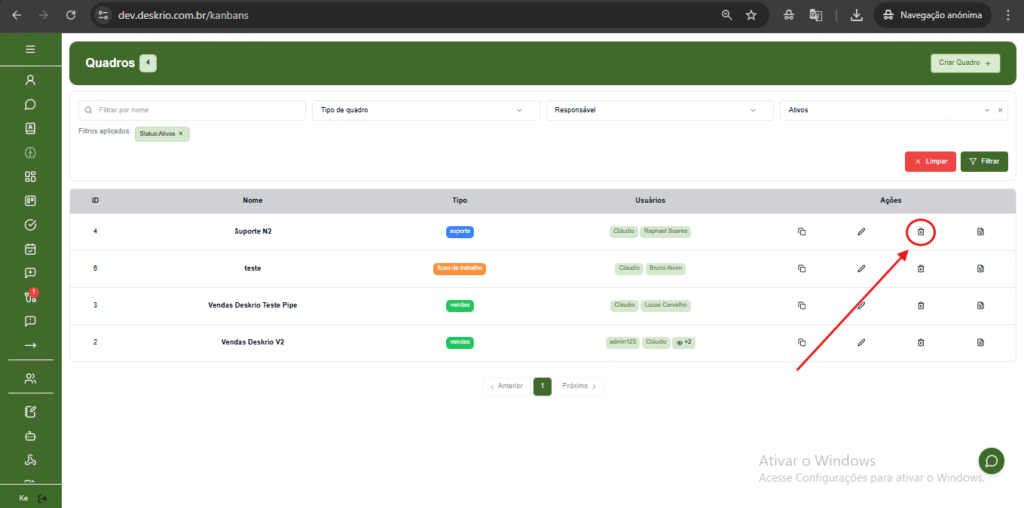Show the +2 hidden users on Vendas Deskrio V2
Screen dimensions: 1024x508
click(684, 342)
